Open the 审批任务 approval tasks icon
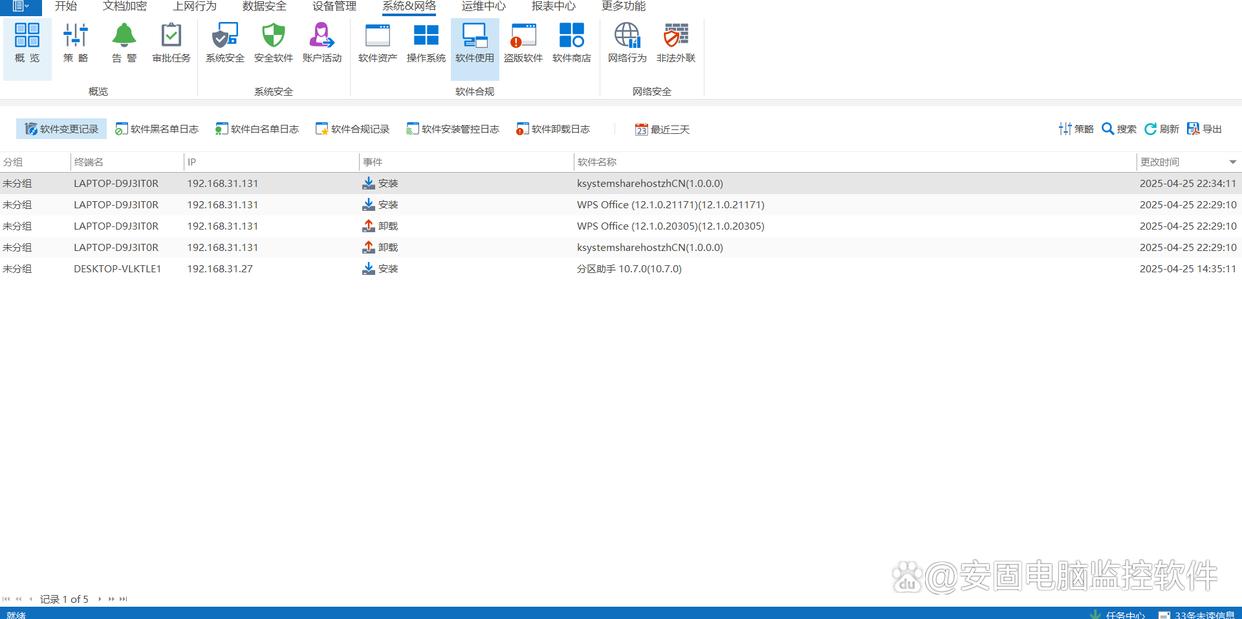The image size is (1242, 619). [x=171, y=43]
